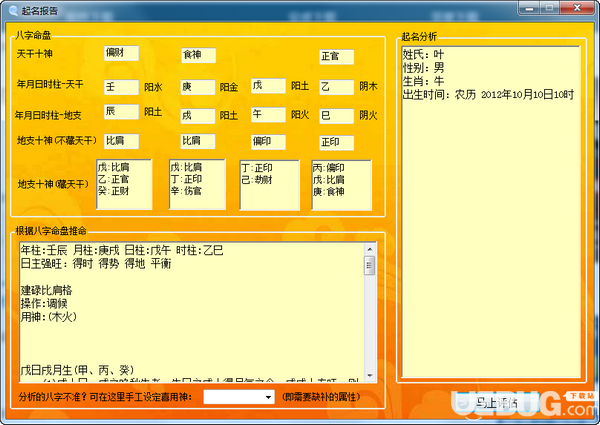Click the scrollbar thumb in 推命 text area
This screenshot has width=600, height=425.
coord(370,265)
